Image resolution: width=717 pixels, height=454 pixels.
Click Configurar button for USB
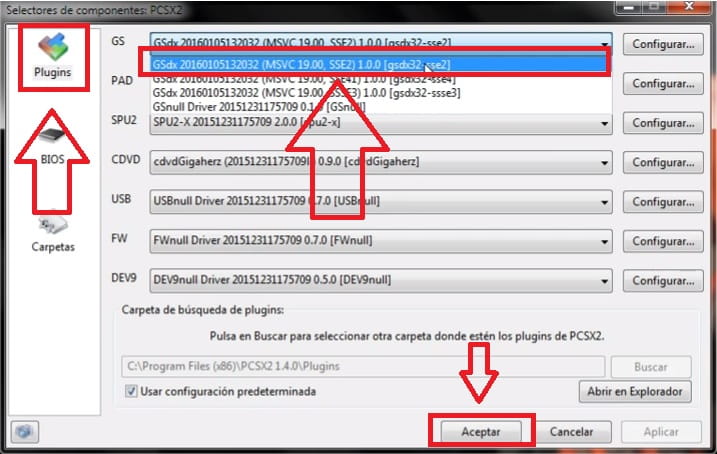pyautogui.click(x=663, y=202)
